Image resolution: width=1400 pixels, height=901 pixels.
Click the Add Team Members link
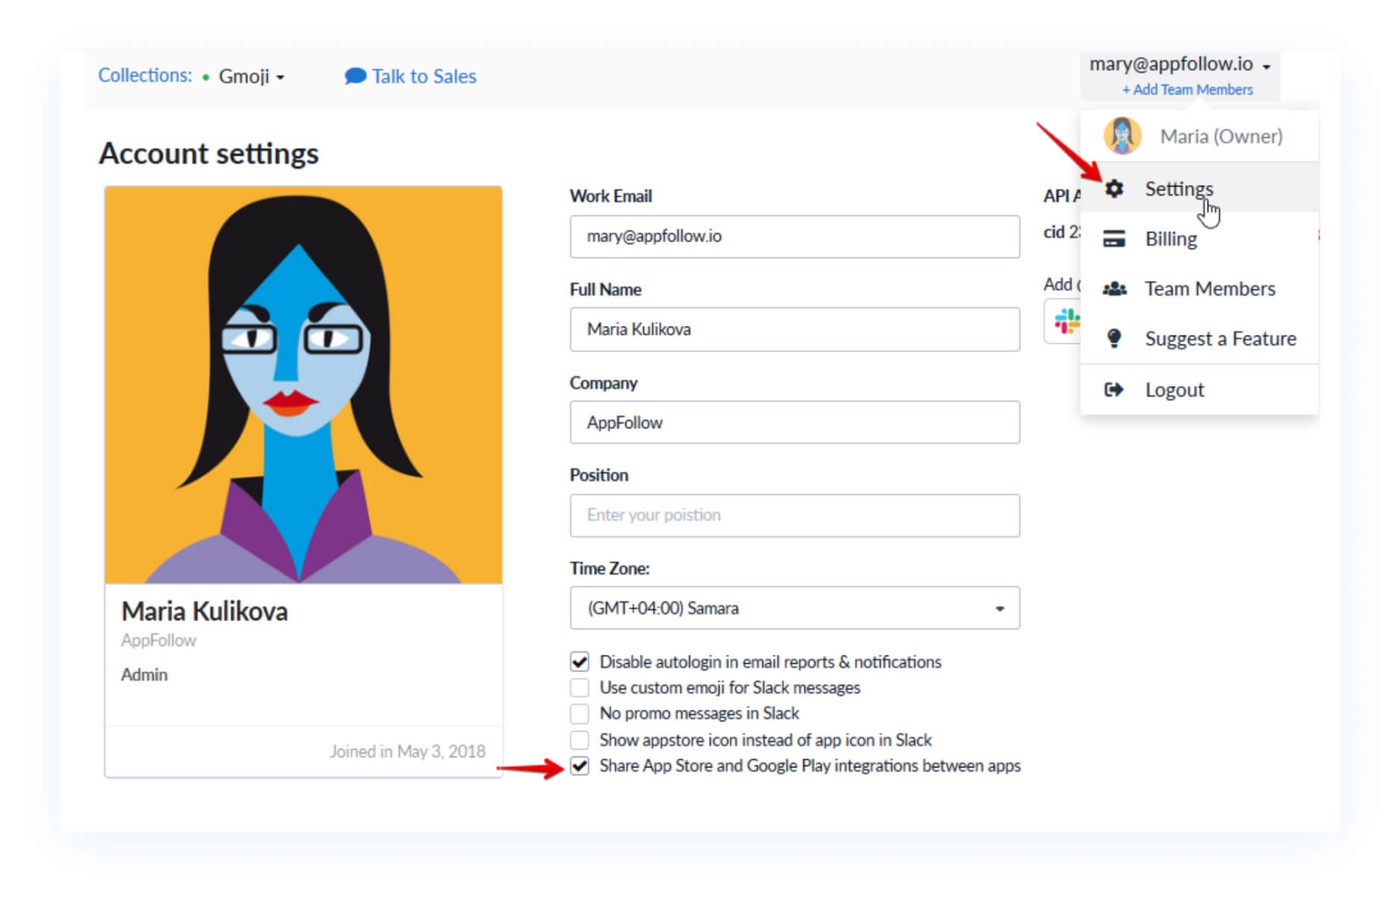pyautogui.click(x=1187, y=90)
